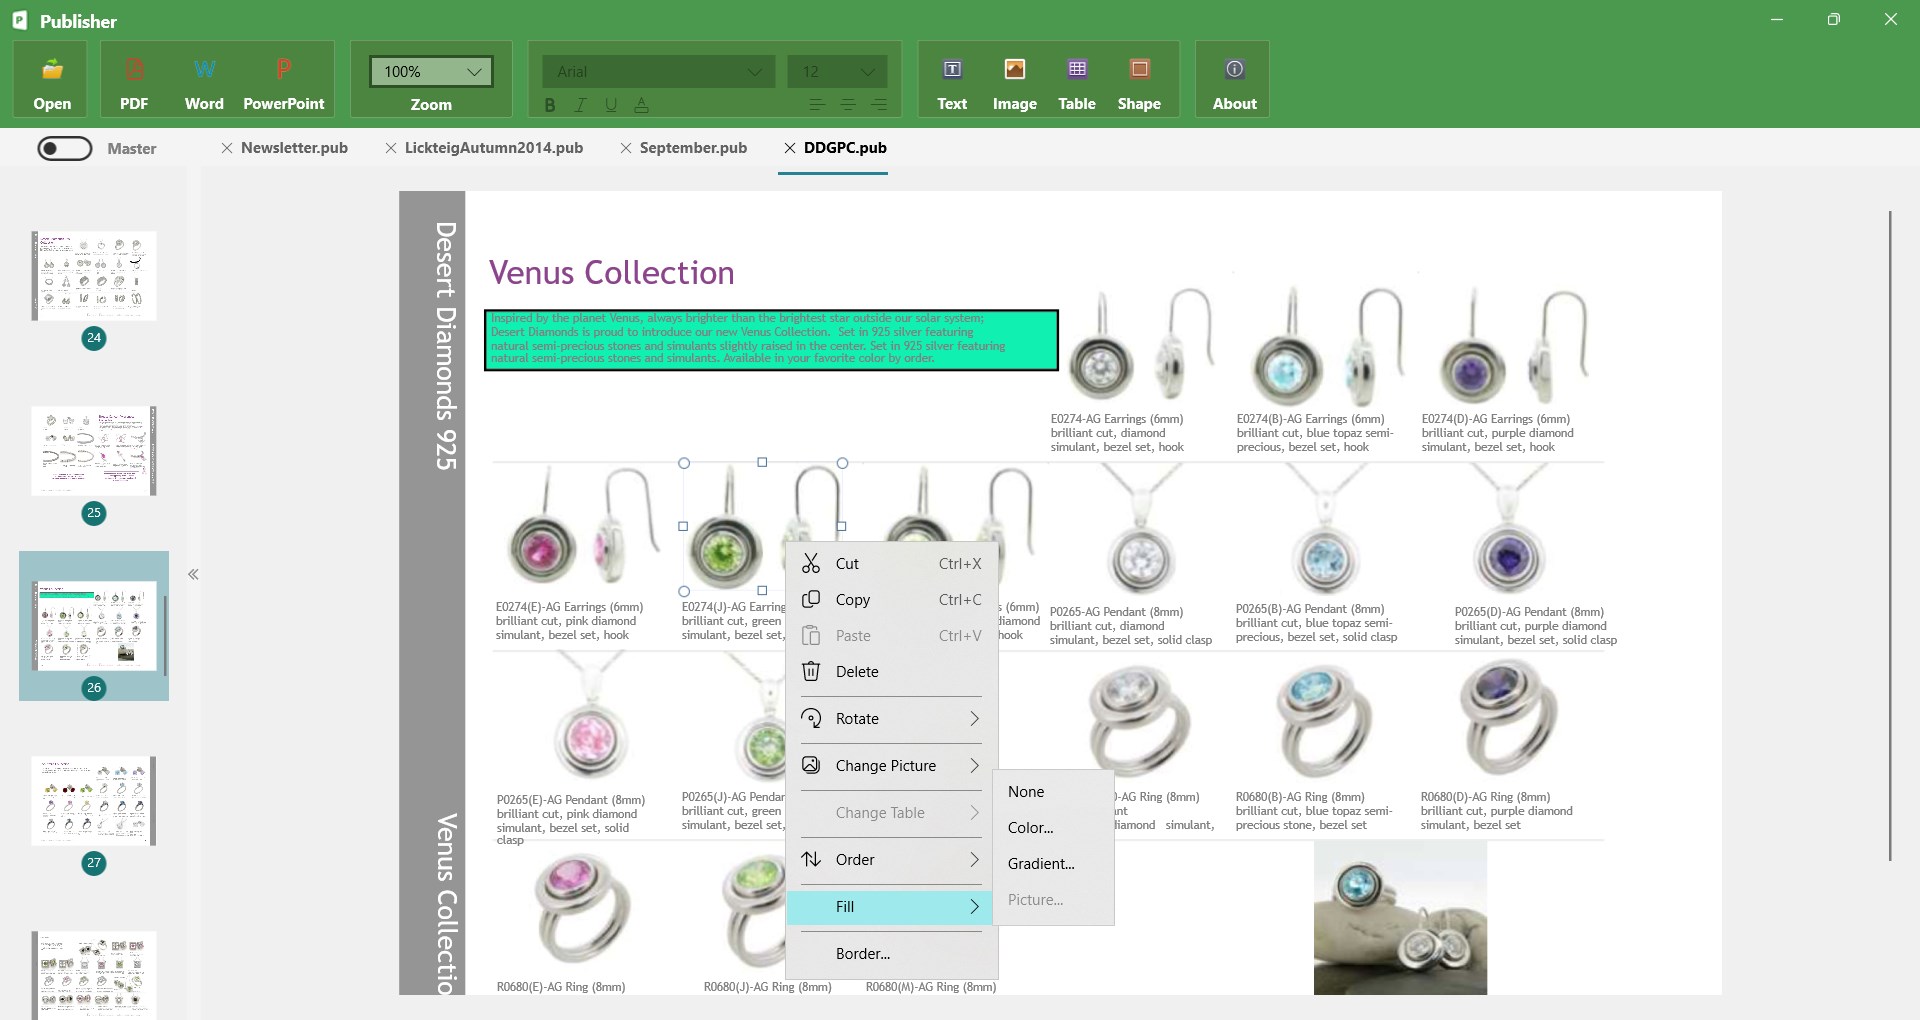Insert a Text box
The width and height of the screenshot is (1920, 1020).
951,80
